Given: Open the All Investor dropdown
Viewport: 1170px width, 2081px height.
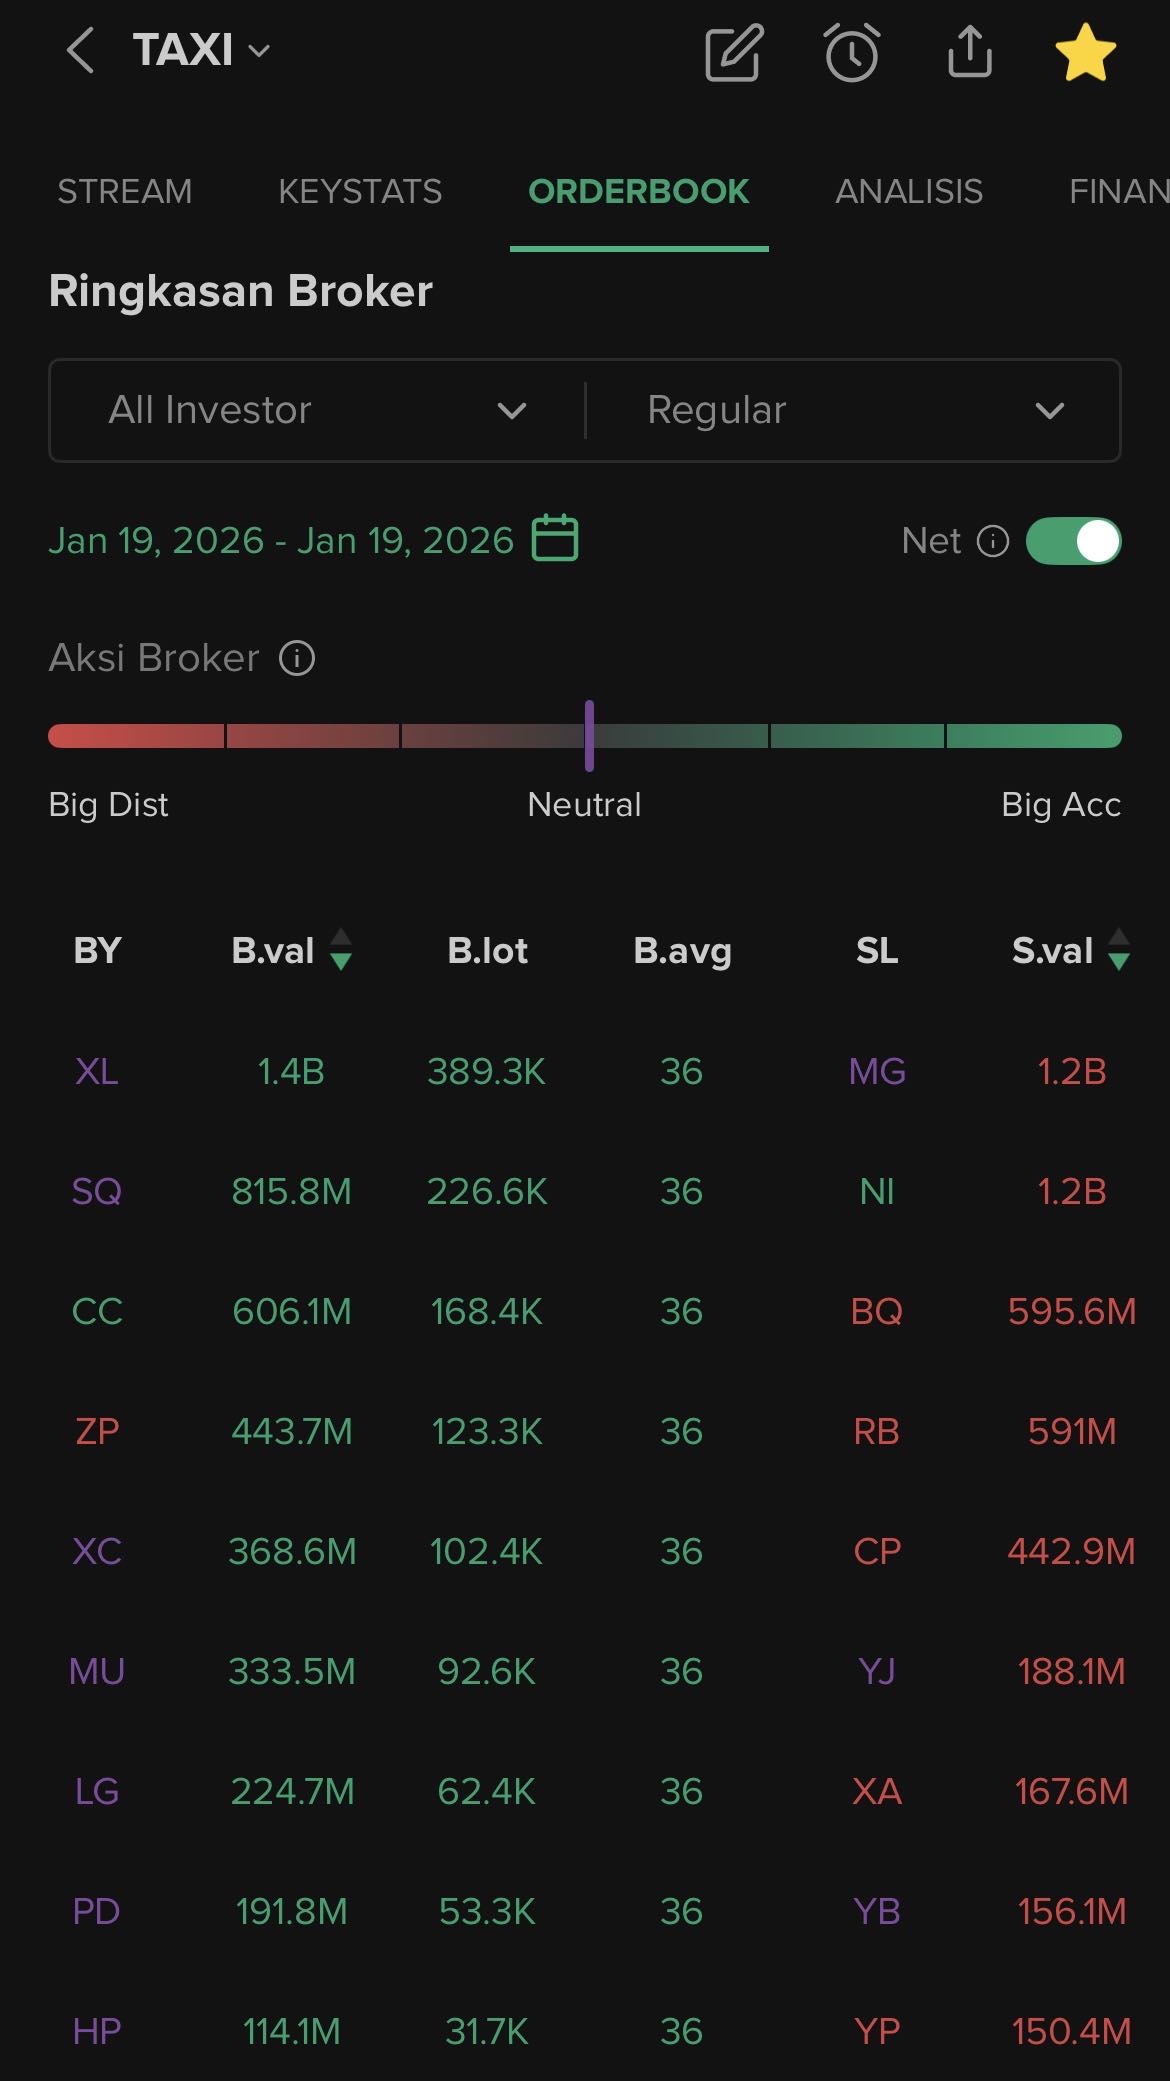Looking at the screenshot, I should tap(317, 410).
